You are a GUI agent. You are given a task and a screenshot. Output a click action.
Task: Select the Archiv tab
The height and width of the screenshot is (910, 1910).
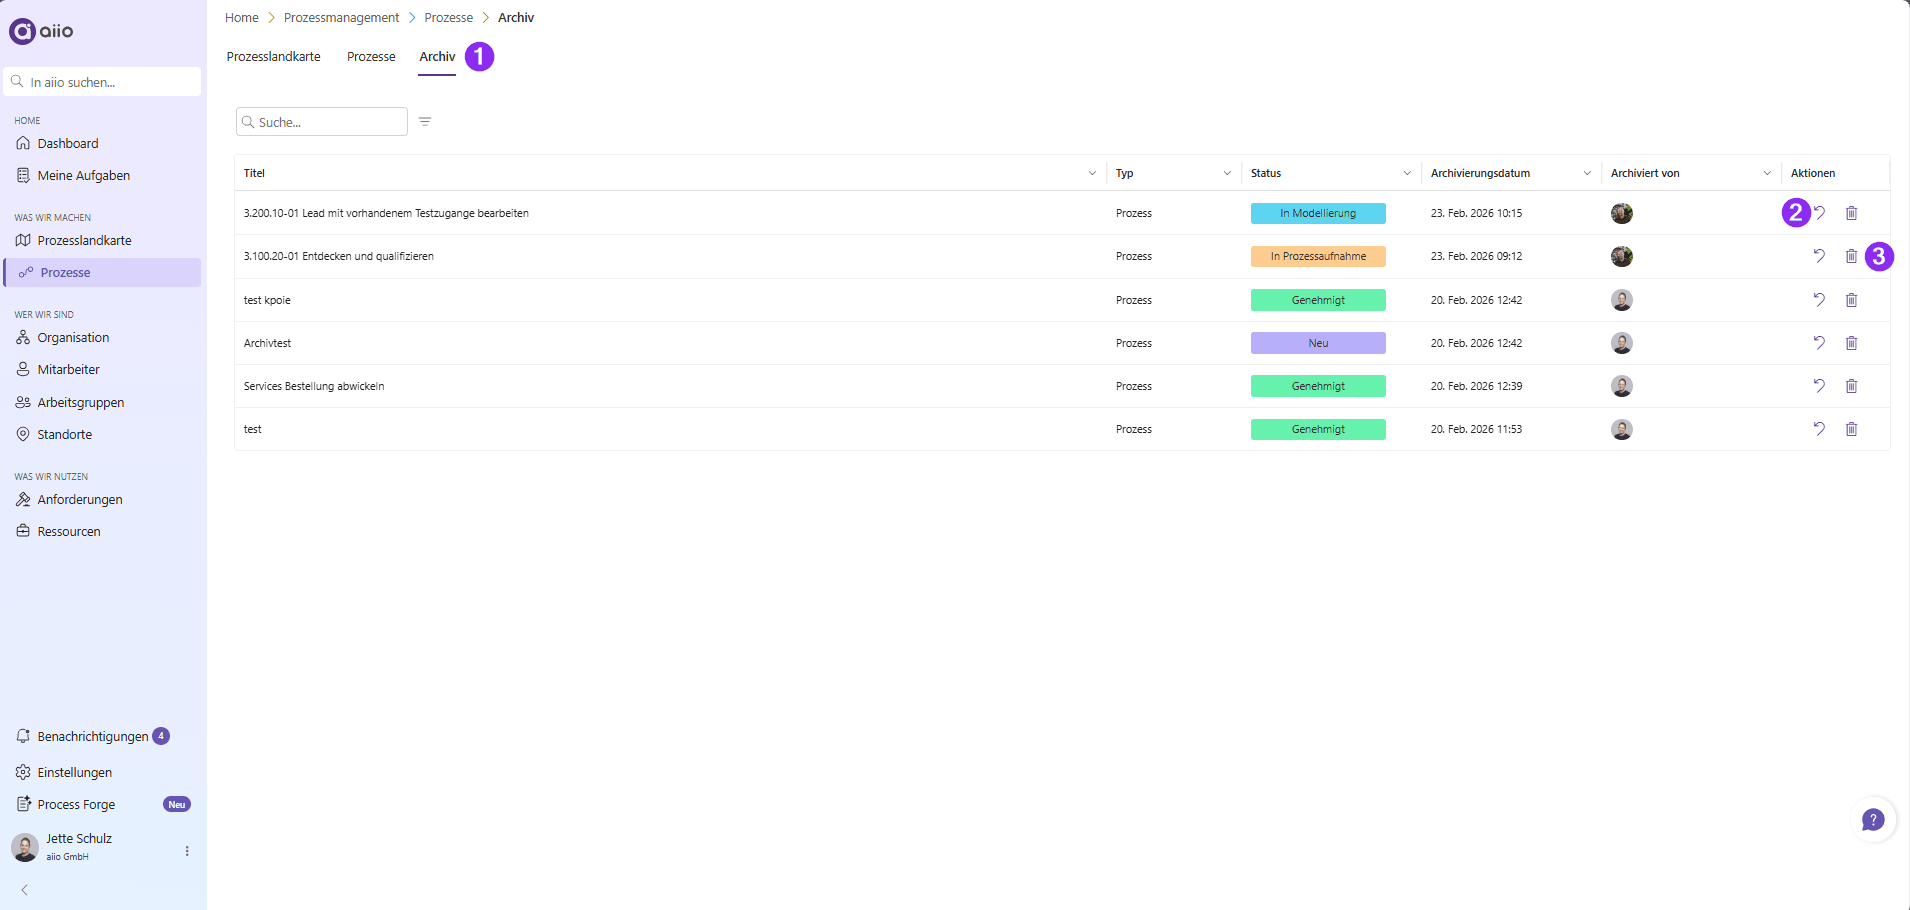[437, 57]
